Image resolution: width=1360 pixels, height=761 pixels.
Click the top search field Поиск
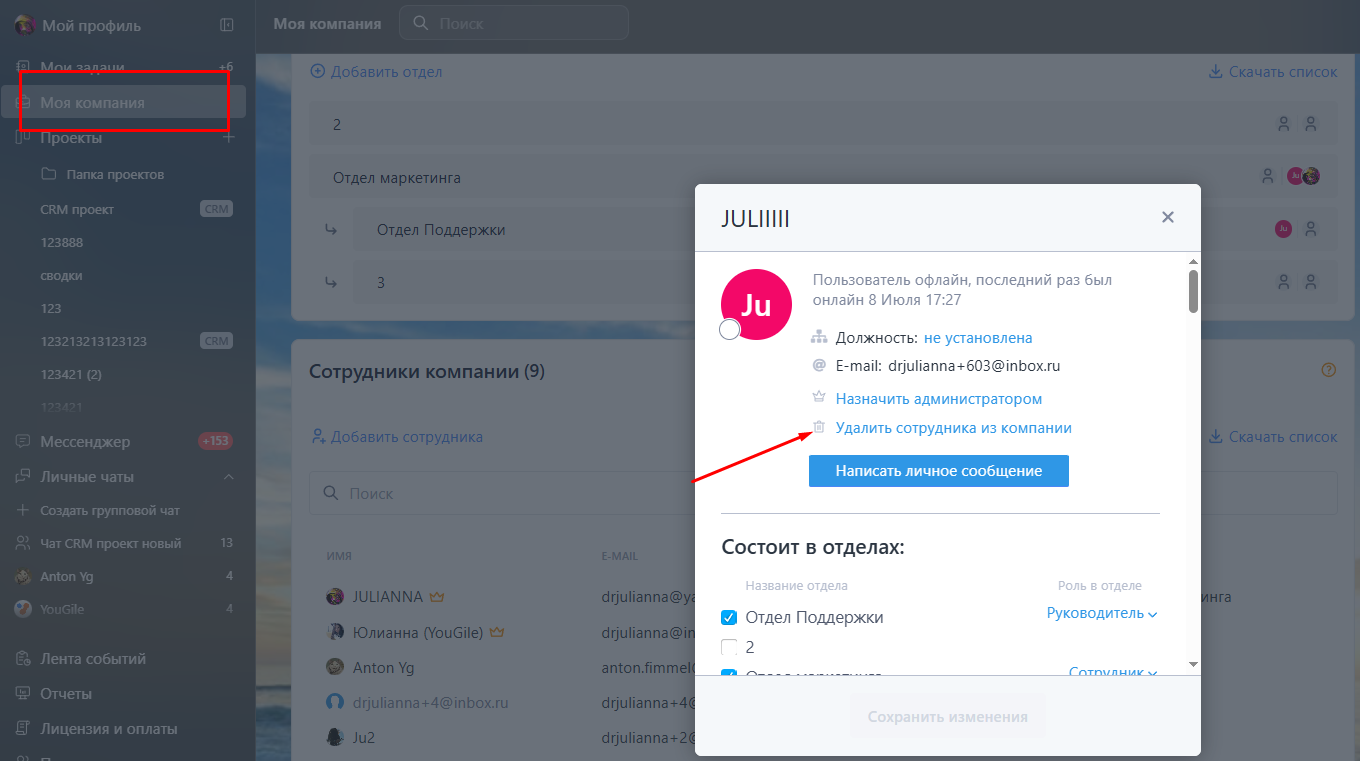click(514, 23)
